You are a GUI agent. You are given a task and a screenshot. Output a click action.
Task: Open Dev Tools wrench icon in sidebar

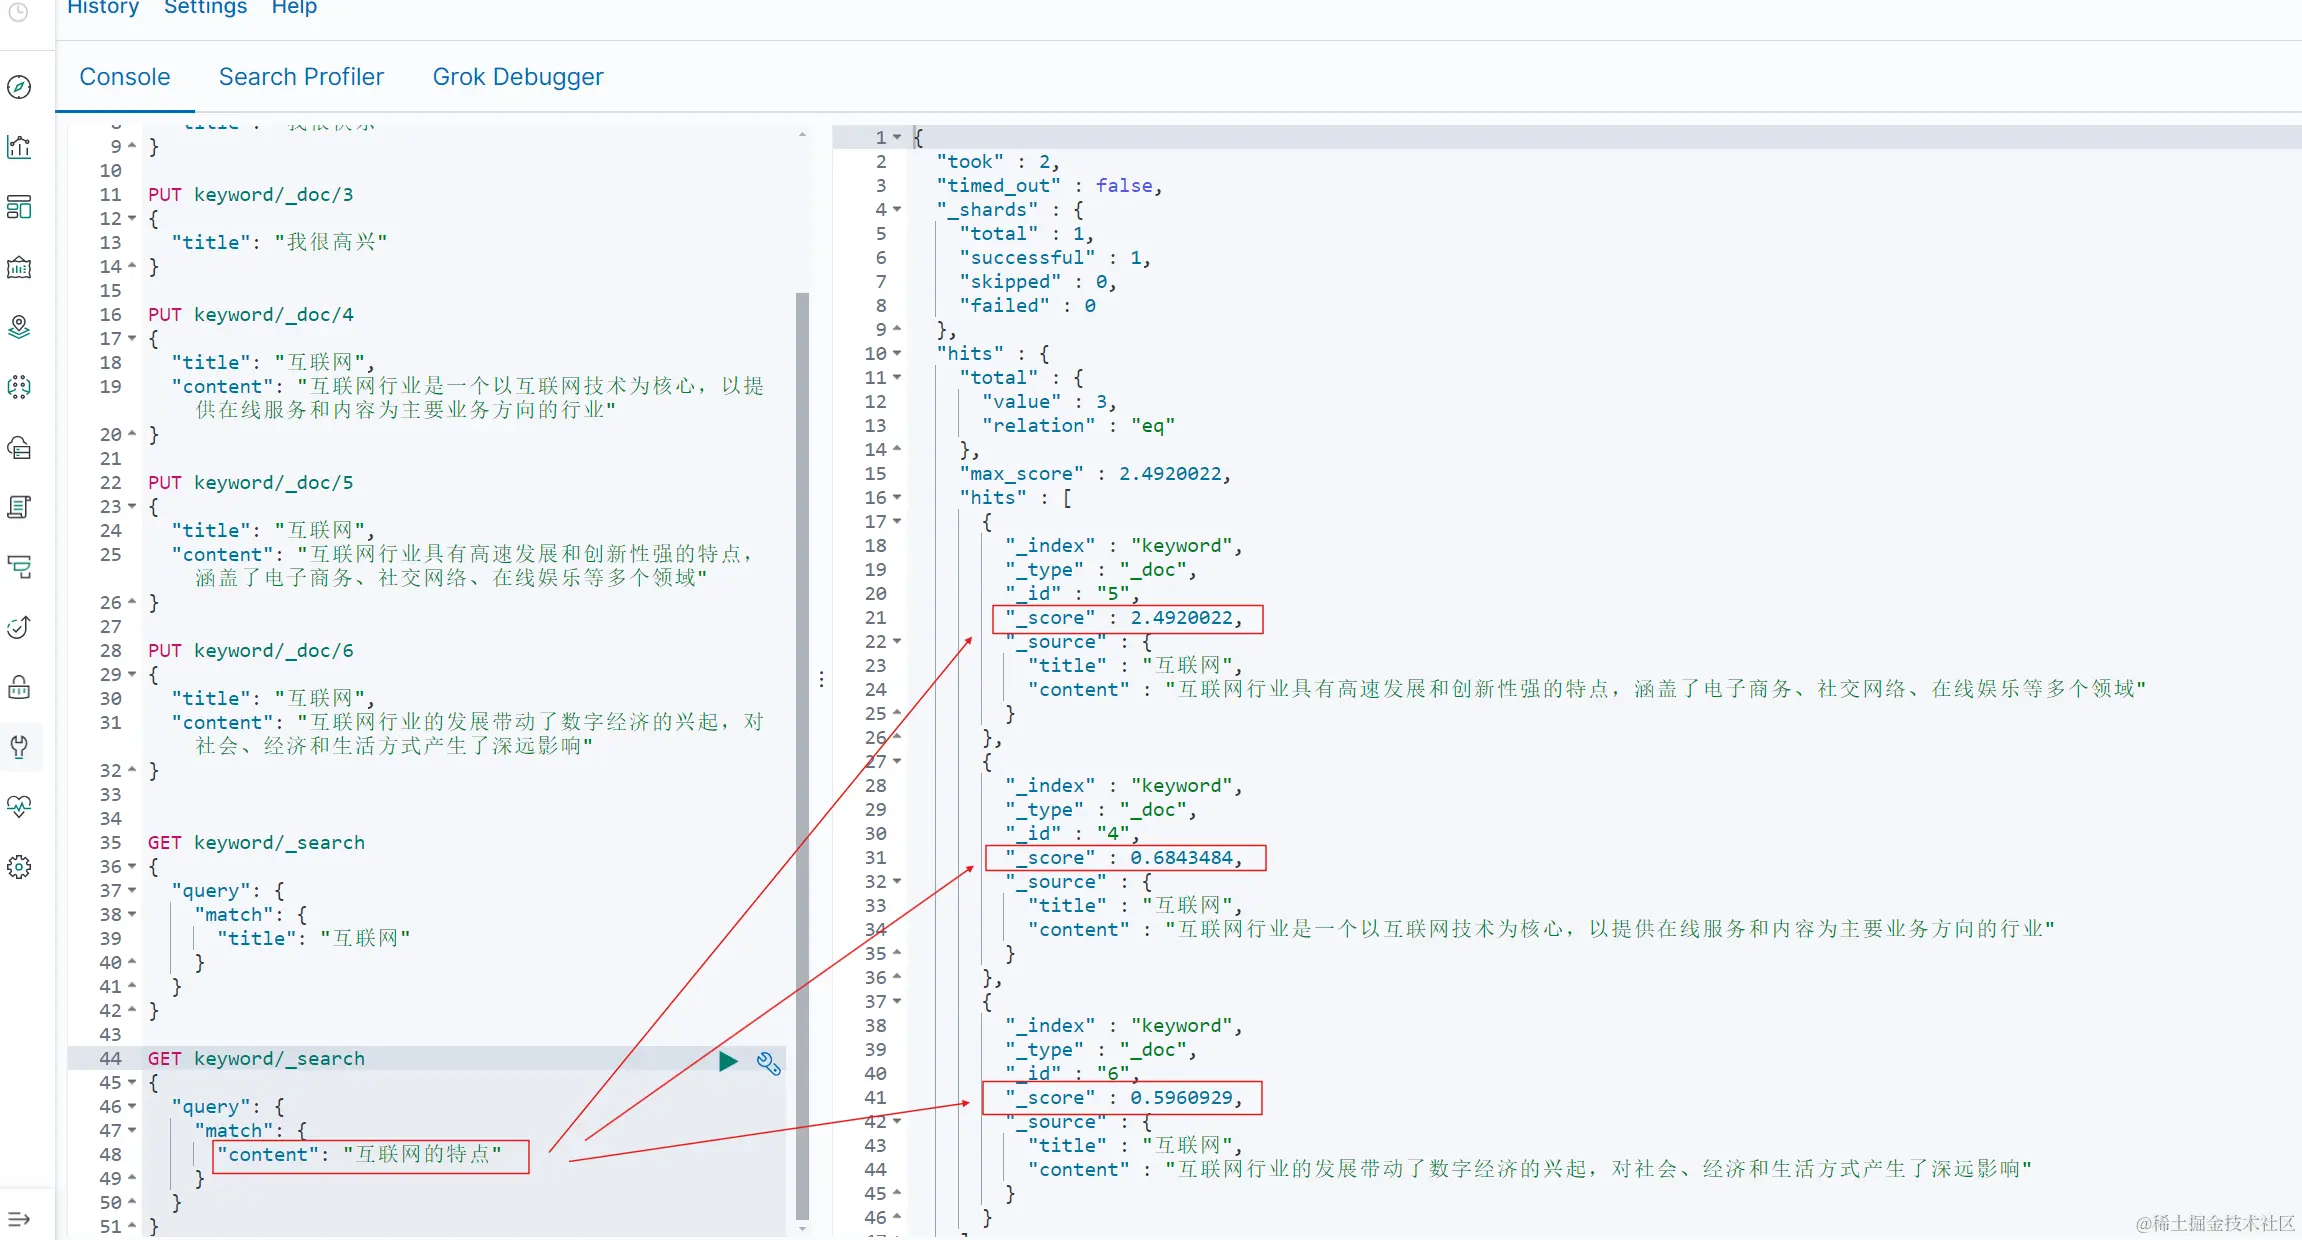click(x=19, y=747)
